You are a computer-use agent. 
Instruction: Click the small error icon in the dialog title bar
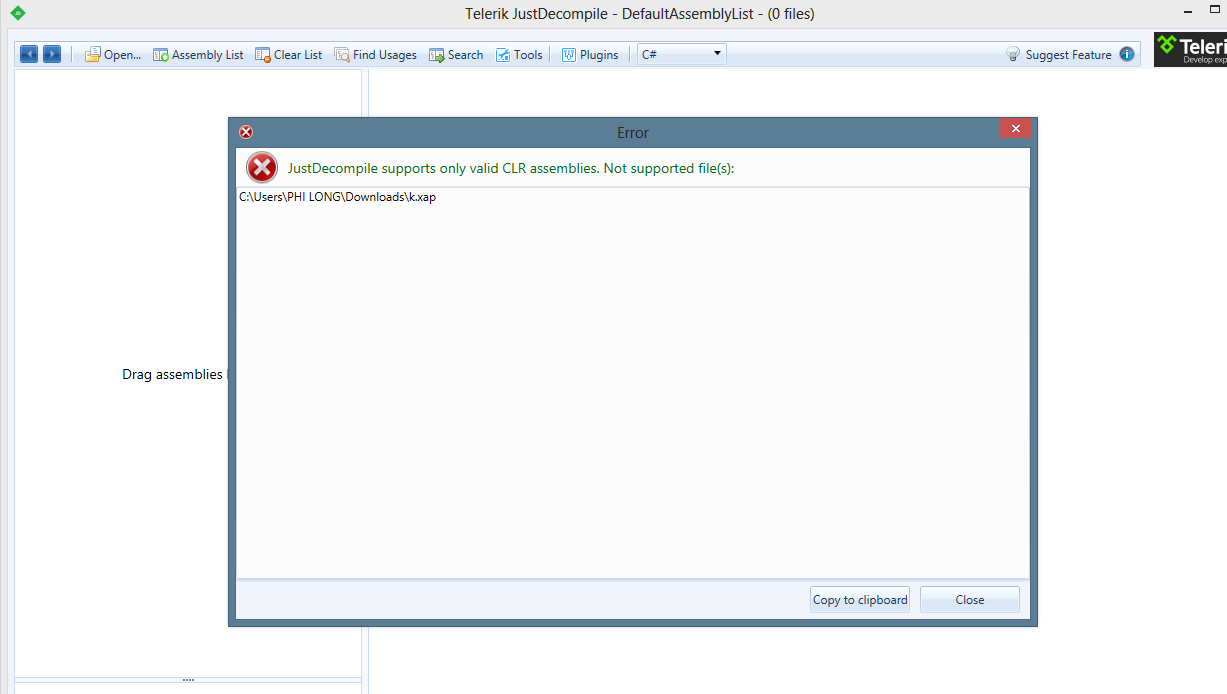point(246,132)
